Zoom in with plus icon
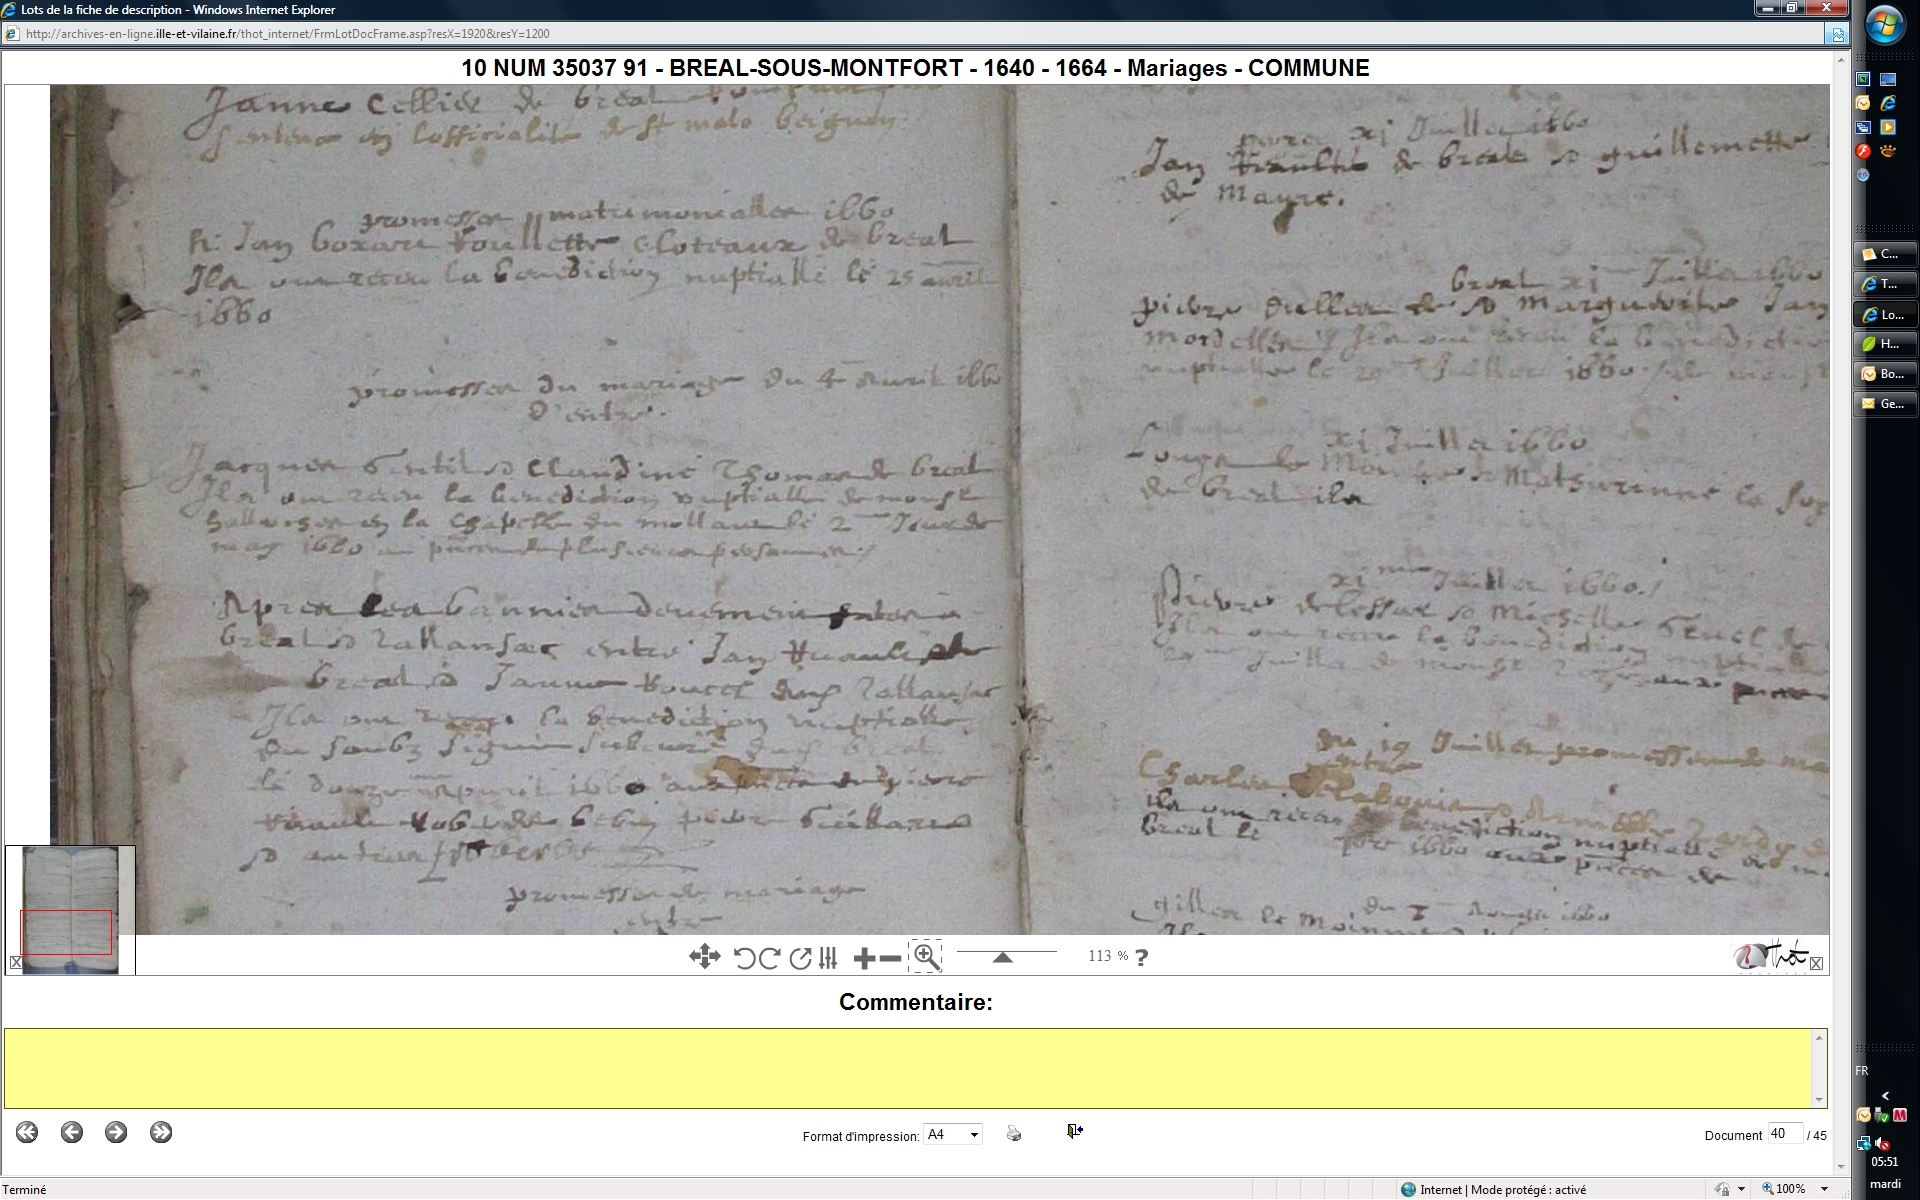The image size is (1920, 1200). (864, 958)
